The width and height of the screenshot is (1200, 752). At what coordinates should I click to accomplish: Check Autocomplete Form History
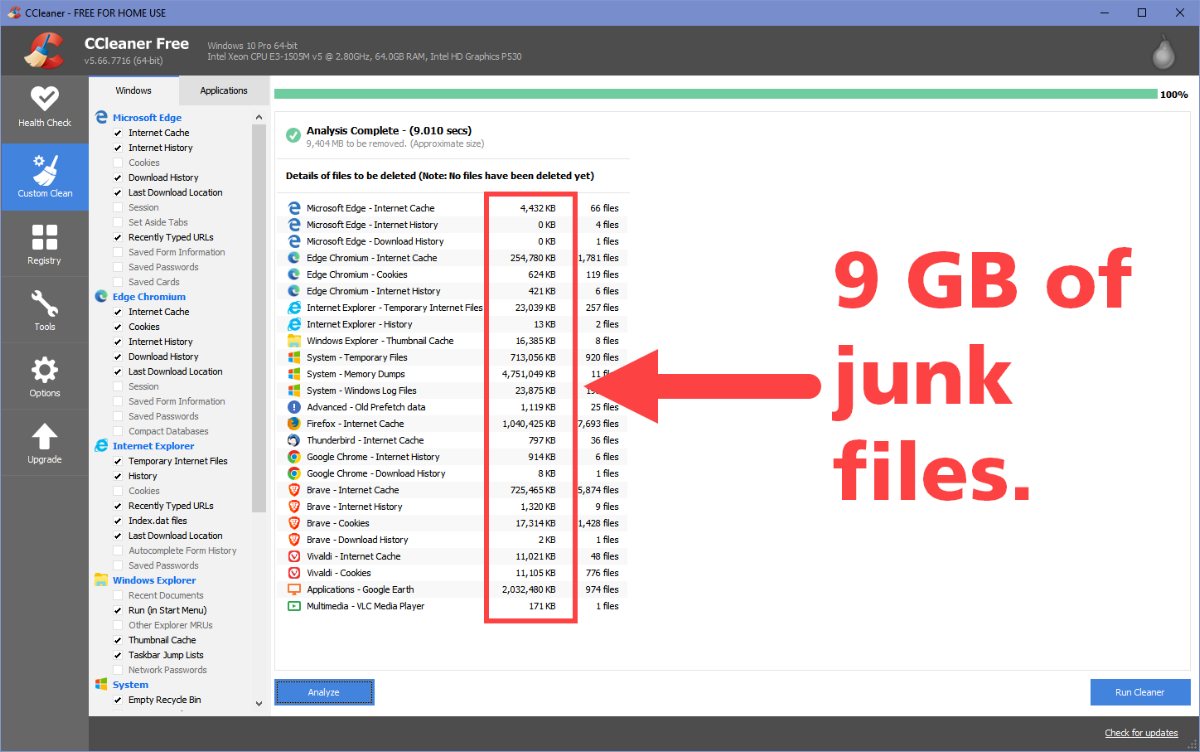118,550
